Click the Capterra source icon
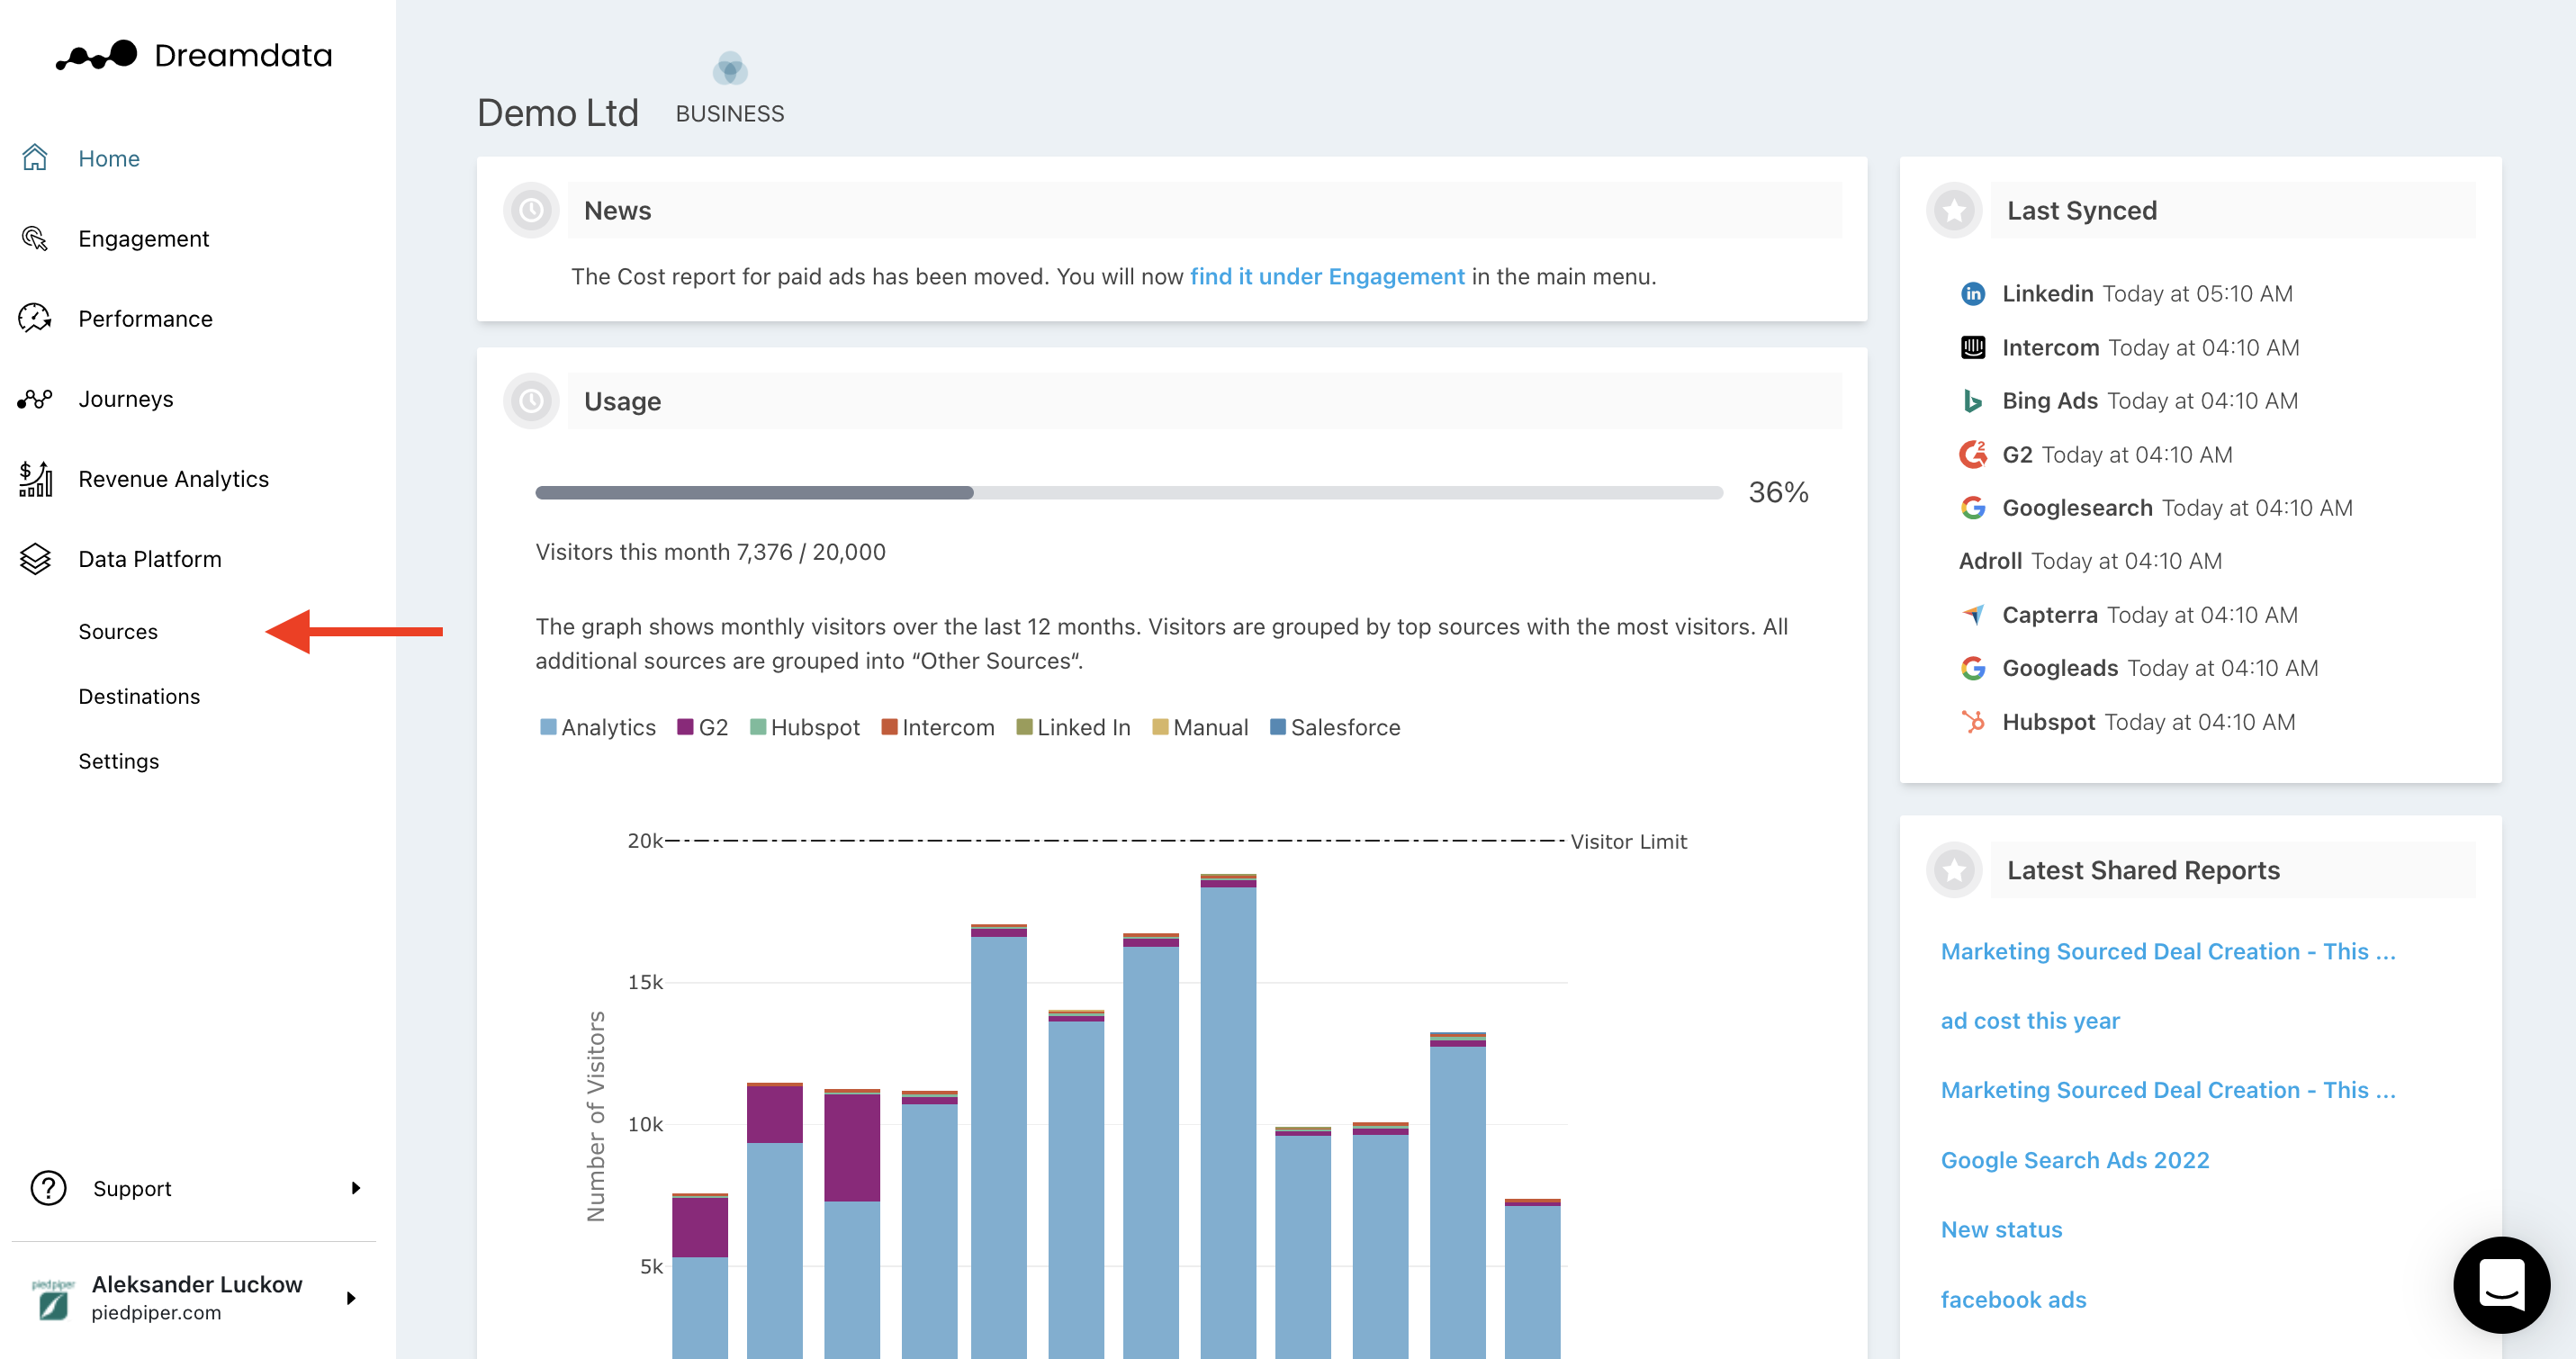 pos(1972,614)
